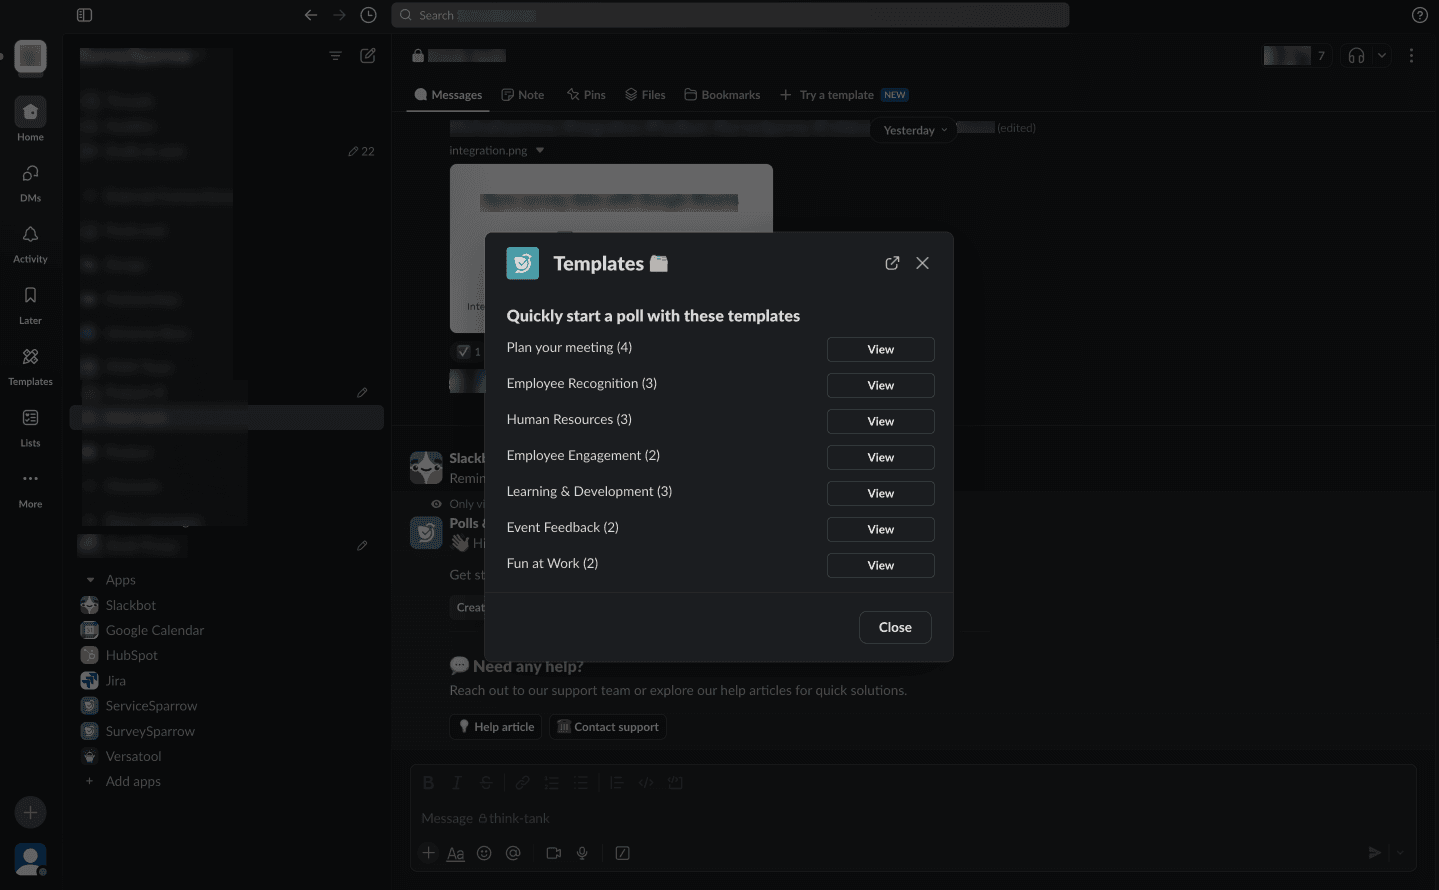Toggle text formatting Aa button
Image resolution: width=1439 pixels, height=890 pixels.
(455, 853)
